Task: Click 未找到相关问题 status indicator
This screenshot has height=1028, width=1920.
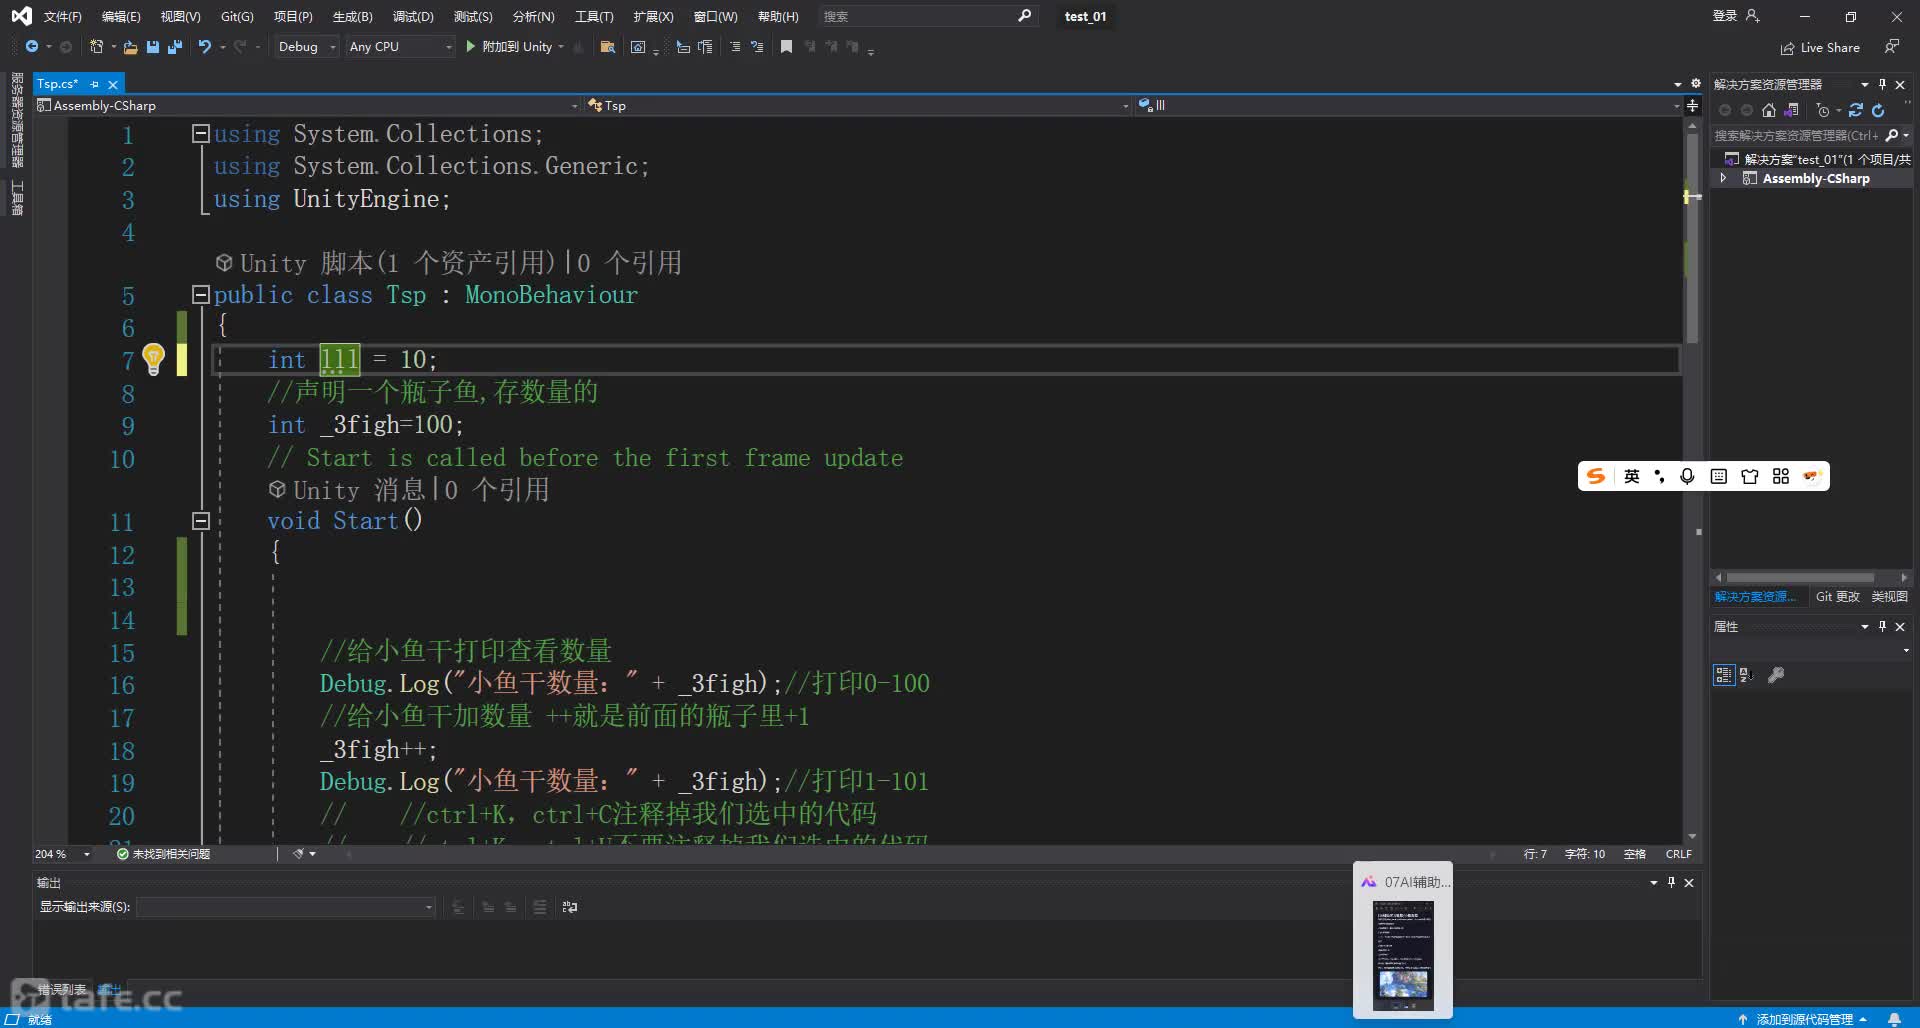Action: point(163,854)
